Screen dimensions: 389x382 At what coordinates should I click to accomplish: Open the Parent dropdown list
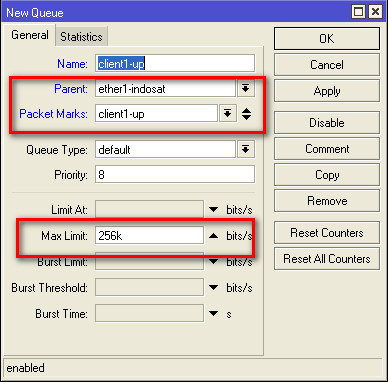[x=246, y=89]
